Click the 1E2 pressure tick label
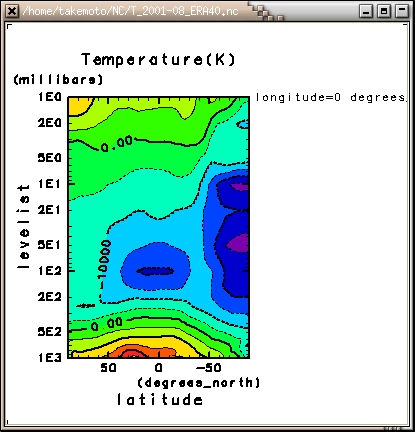Screen dimensions: 415x432 50,271
